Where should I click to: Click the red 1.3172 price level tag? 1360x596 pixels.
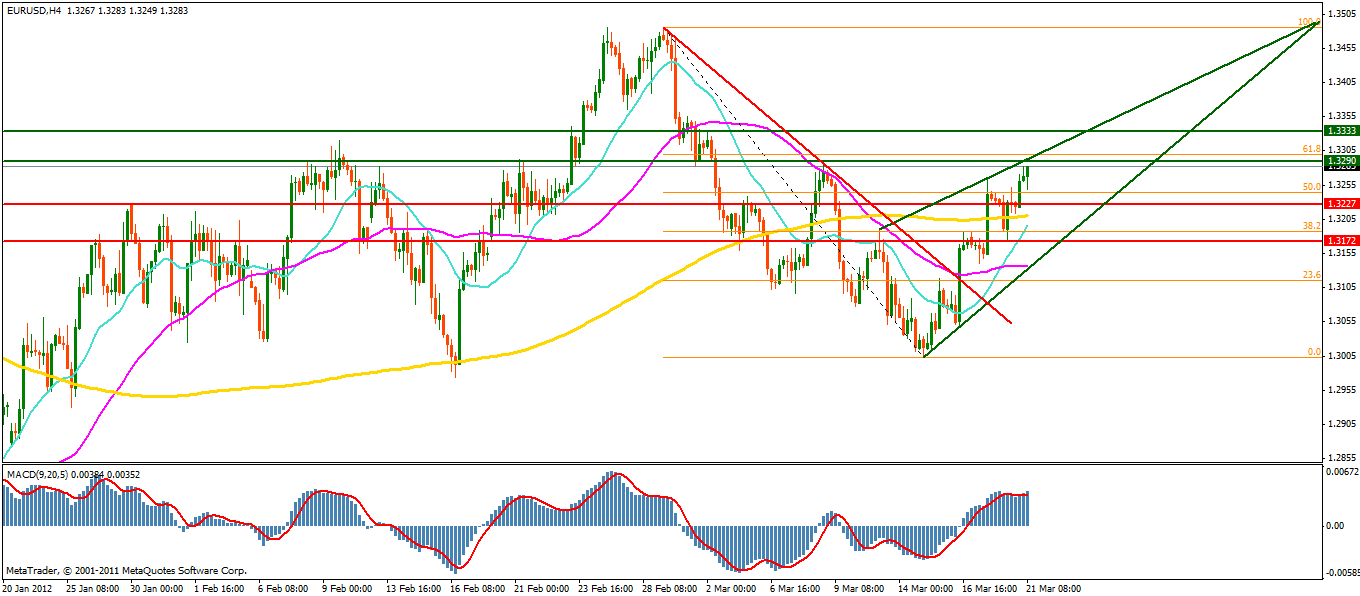pyautogui.click(x=1339, y=241)
